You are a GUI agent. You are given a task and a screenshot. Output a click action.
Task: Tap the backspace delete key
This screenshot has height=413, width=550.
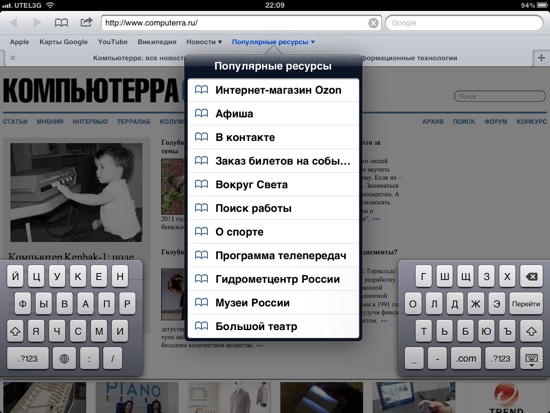[531, 277]
